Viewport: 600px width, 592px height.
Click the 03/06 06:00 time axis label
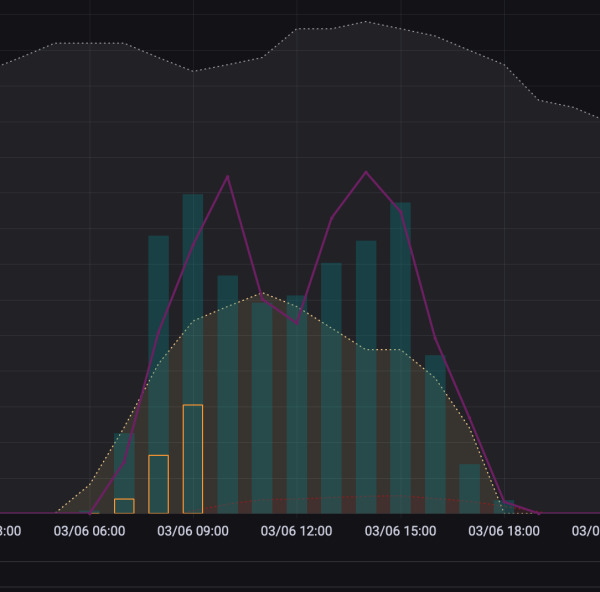pyautogui.click(x=89, y=531)
